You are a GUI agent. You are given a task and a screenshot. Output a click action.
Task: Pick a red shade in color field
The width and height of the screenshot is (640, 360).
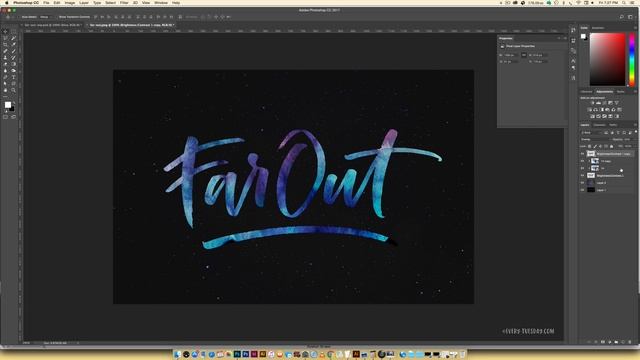coord(607,59)
